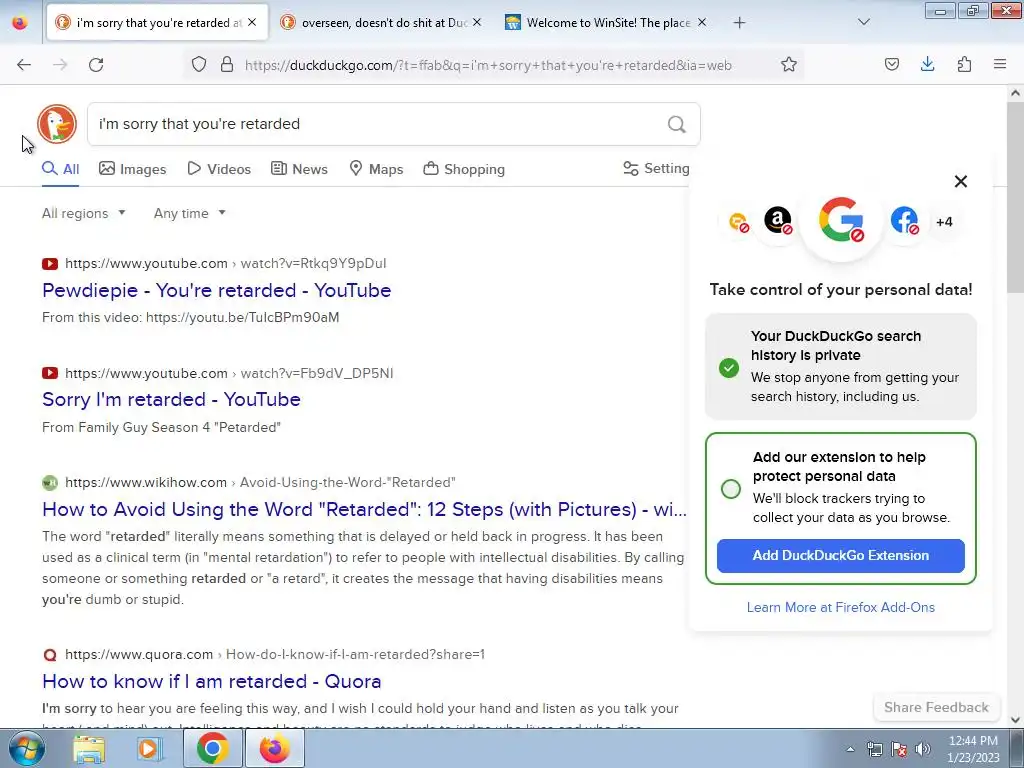The image size is (1024, 768).
Task: Open a new tab with the plus button
Action: tap(739, 23)
